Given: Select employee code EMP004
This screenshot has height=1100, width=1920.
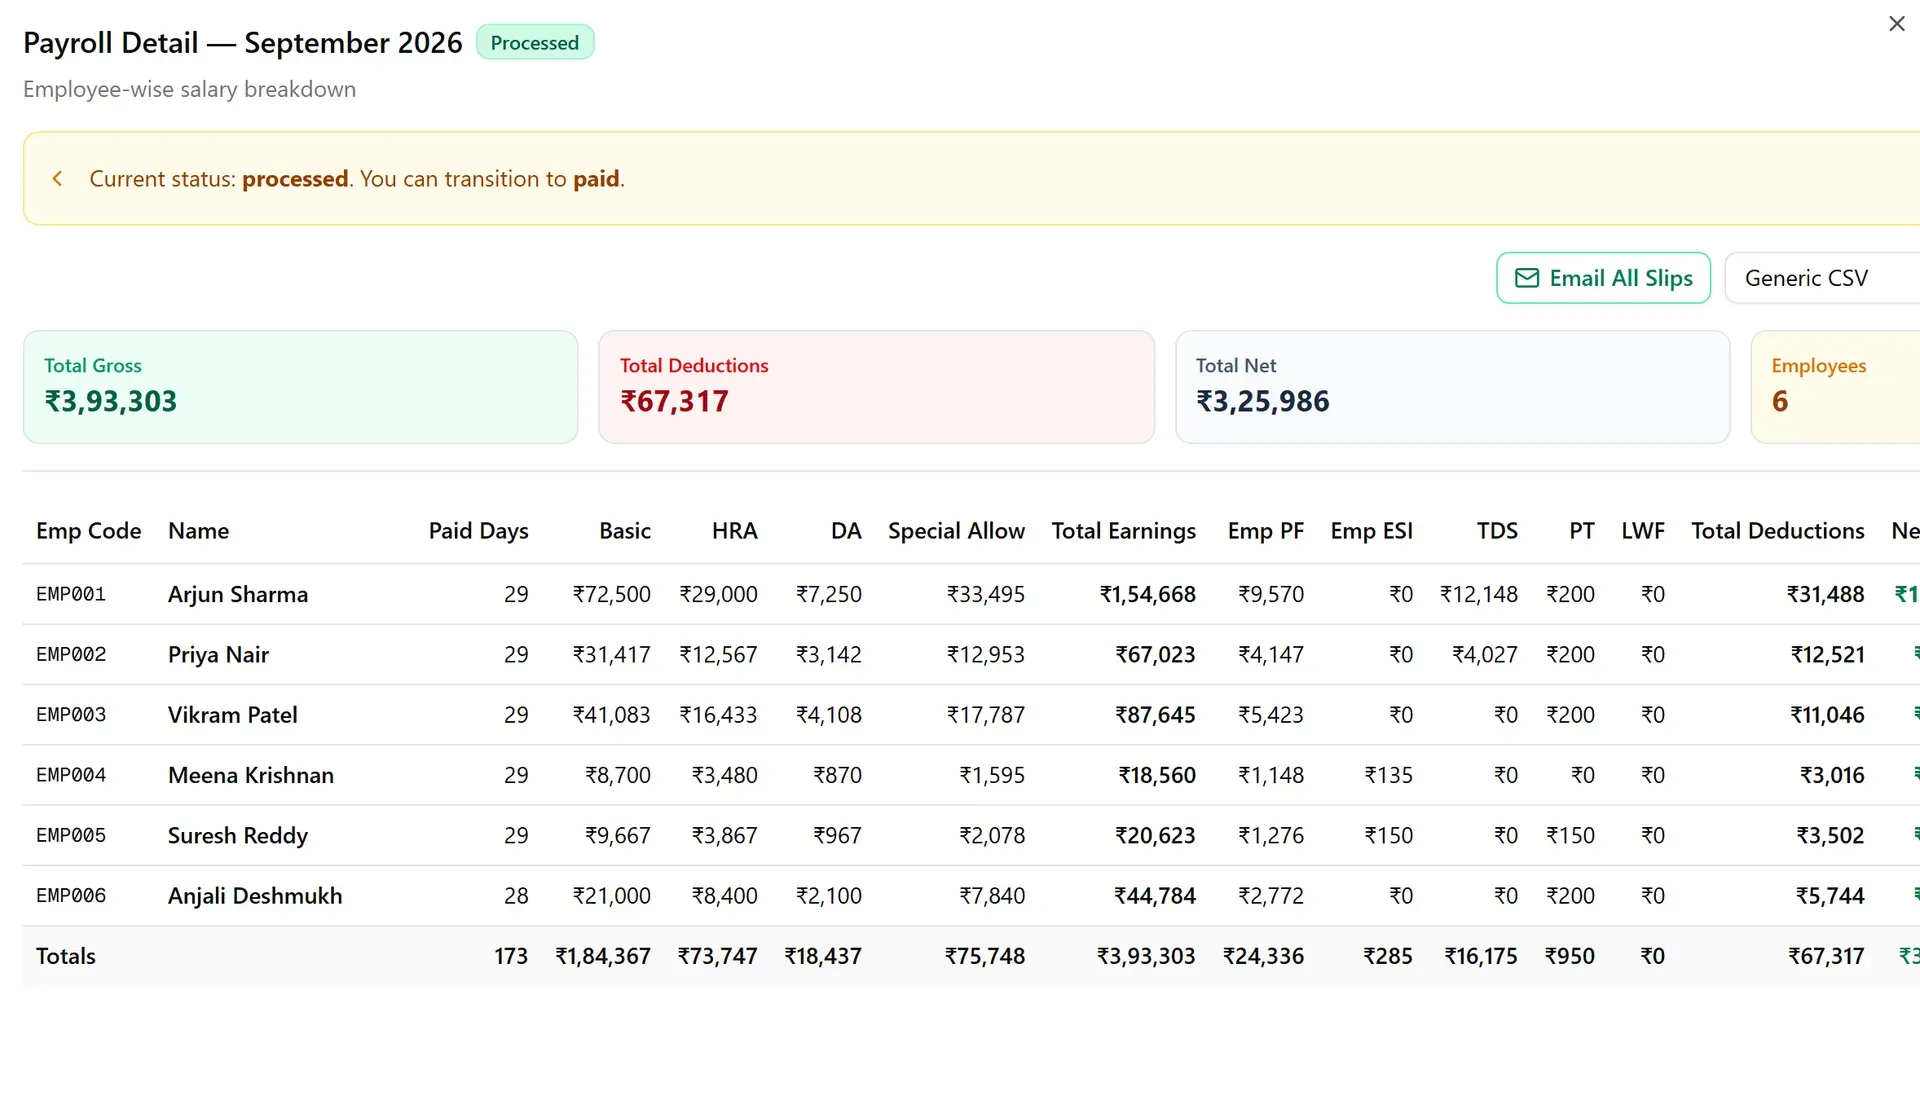Looking at the screenshot, I should [71, 775].
